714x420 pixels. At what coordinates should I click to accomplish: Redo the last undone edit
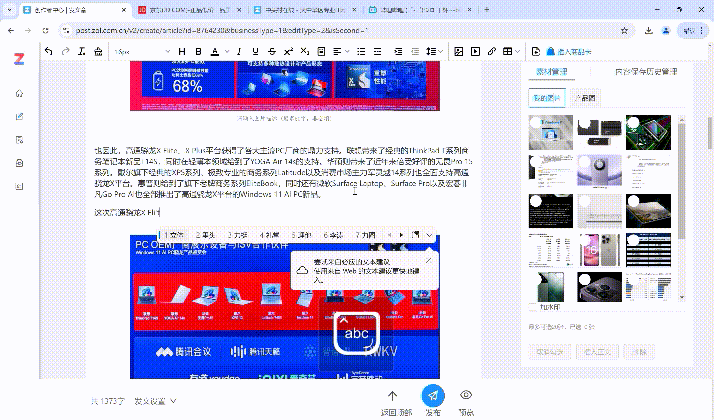click(65, 51)
